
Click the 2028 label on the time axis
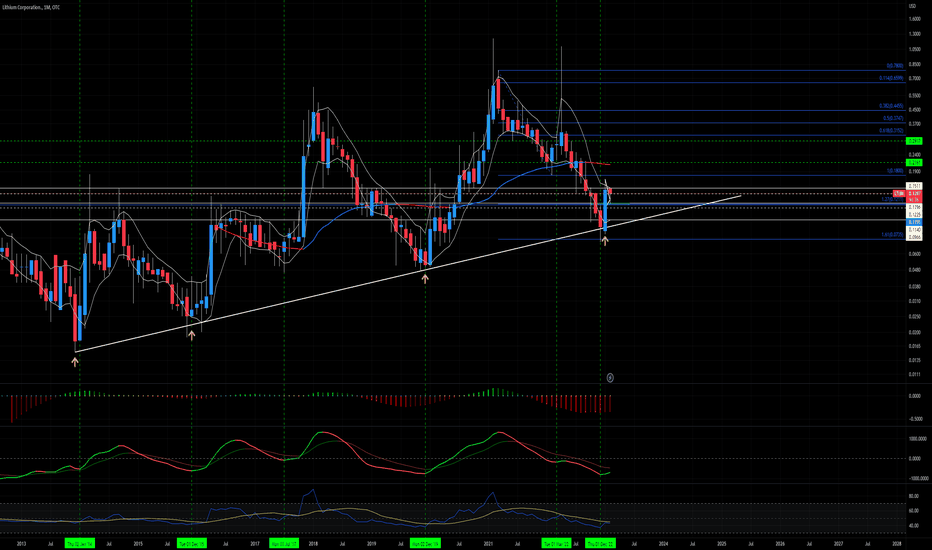tap(897, 543)
